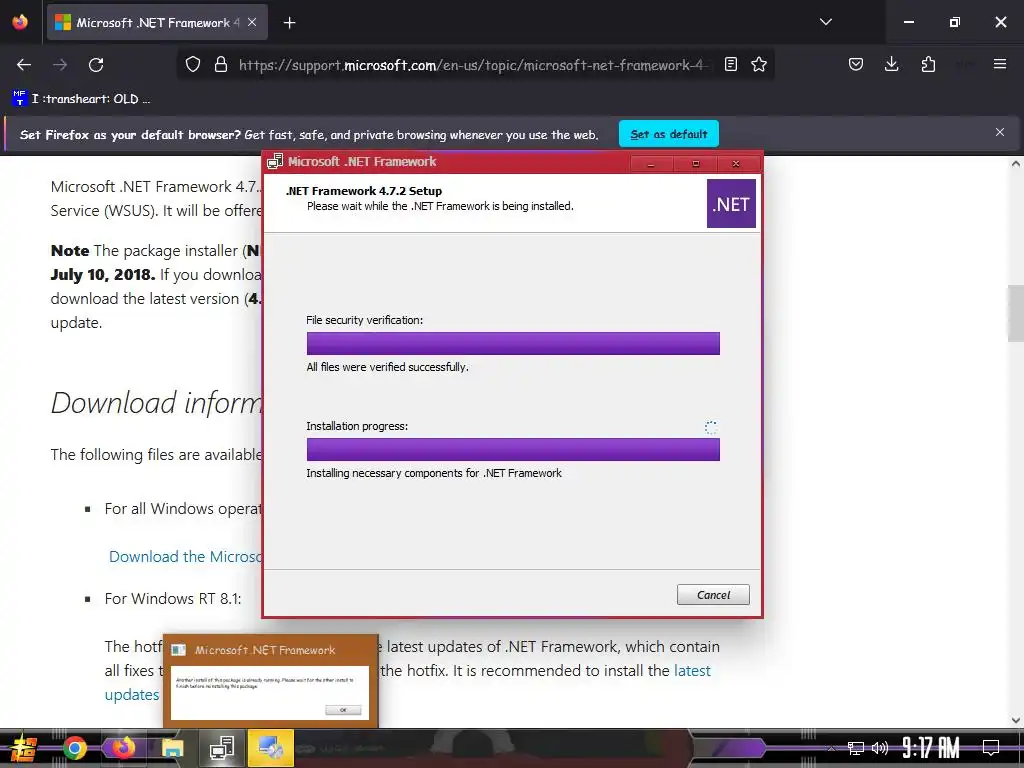Screen dimensions: 1024x768
Task: Switch to Firefox on the taskbar
Action: [x=123, y=748]
